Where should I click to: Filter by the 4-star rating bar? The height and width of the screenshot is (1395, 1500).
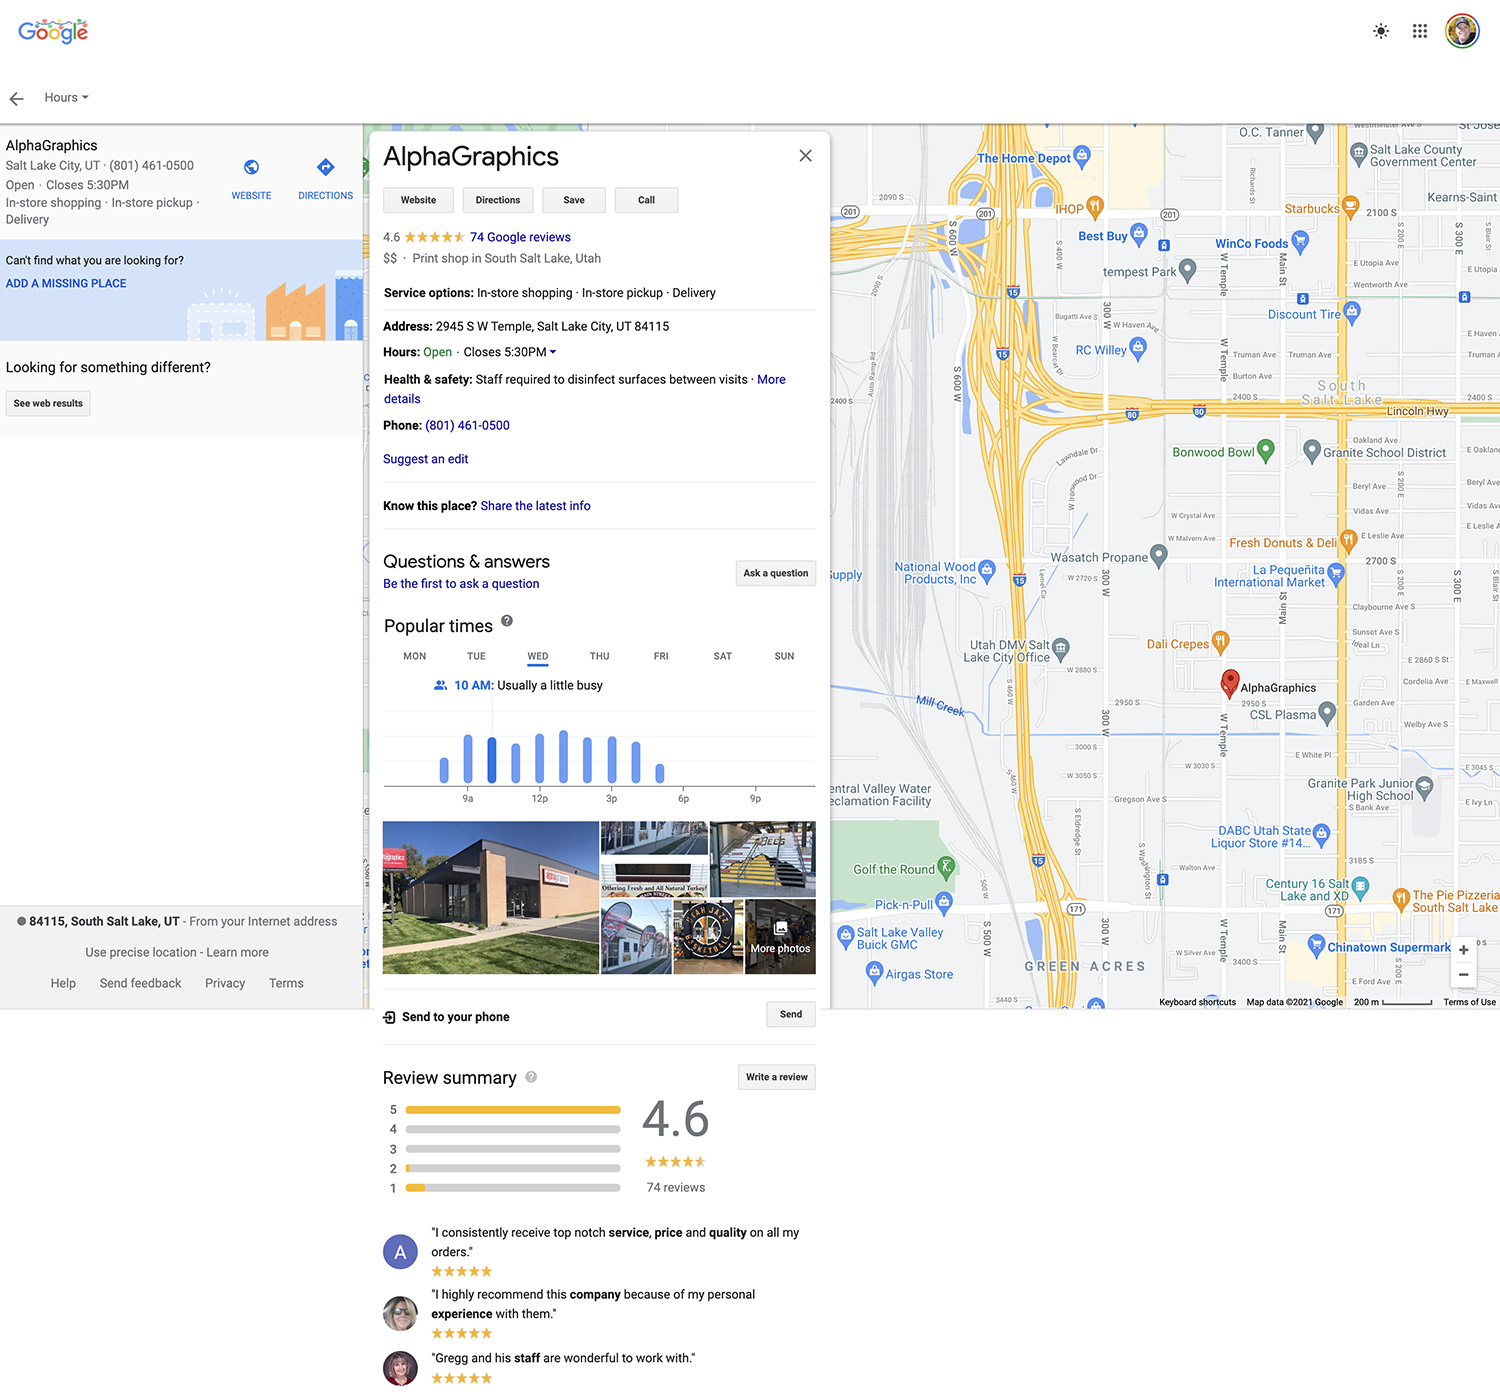tap(513, 1129)
